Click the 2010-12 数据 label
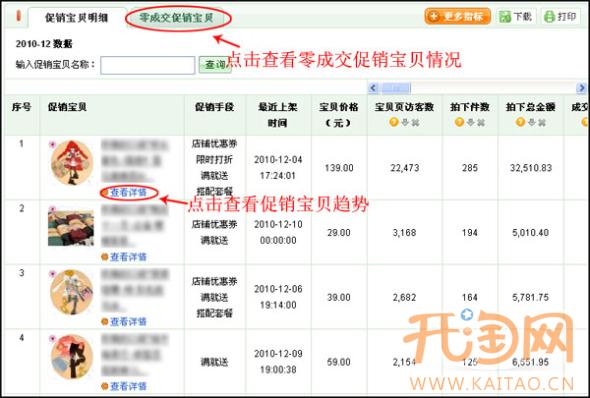Screen dimensions: 590x398 [x=44, y=44]
